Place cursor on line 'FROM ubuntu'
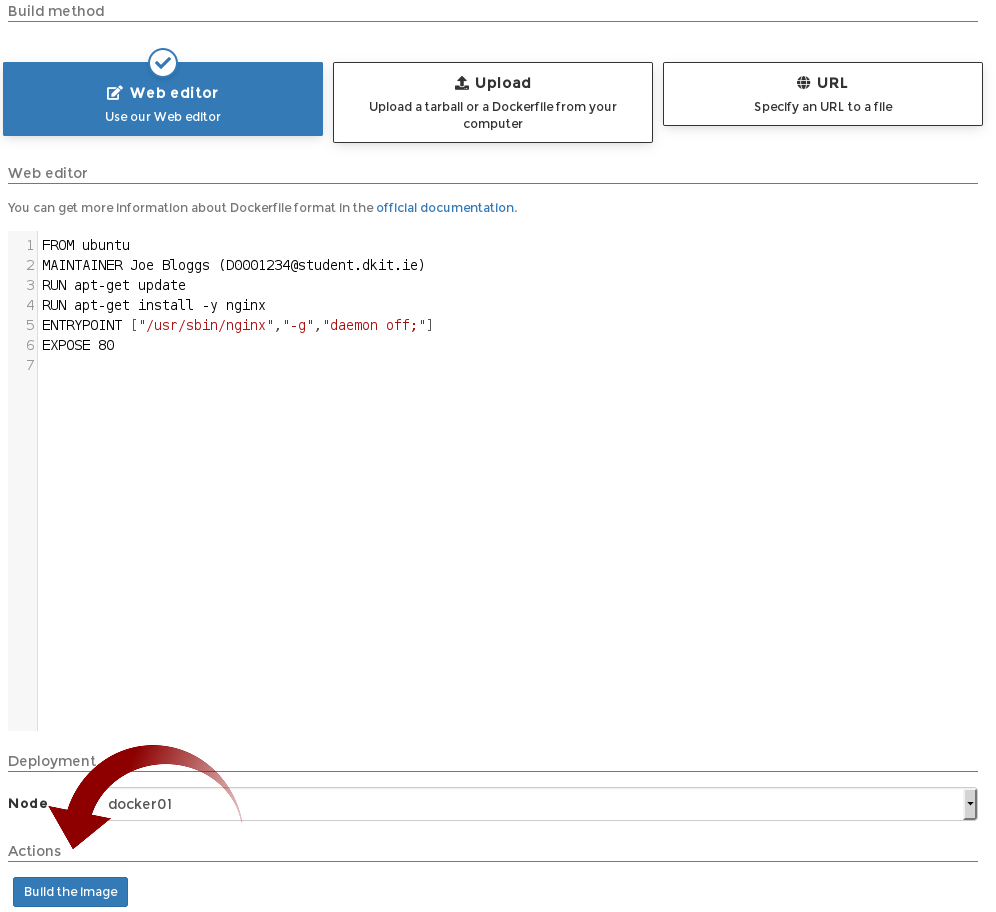 tap(86, 245)
